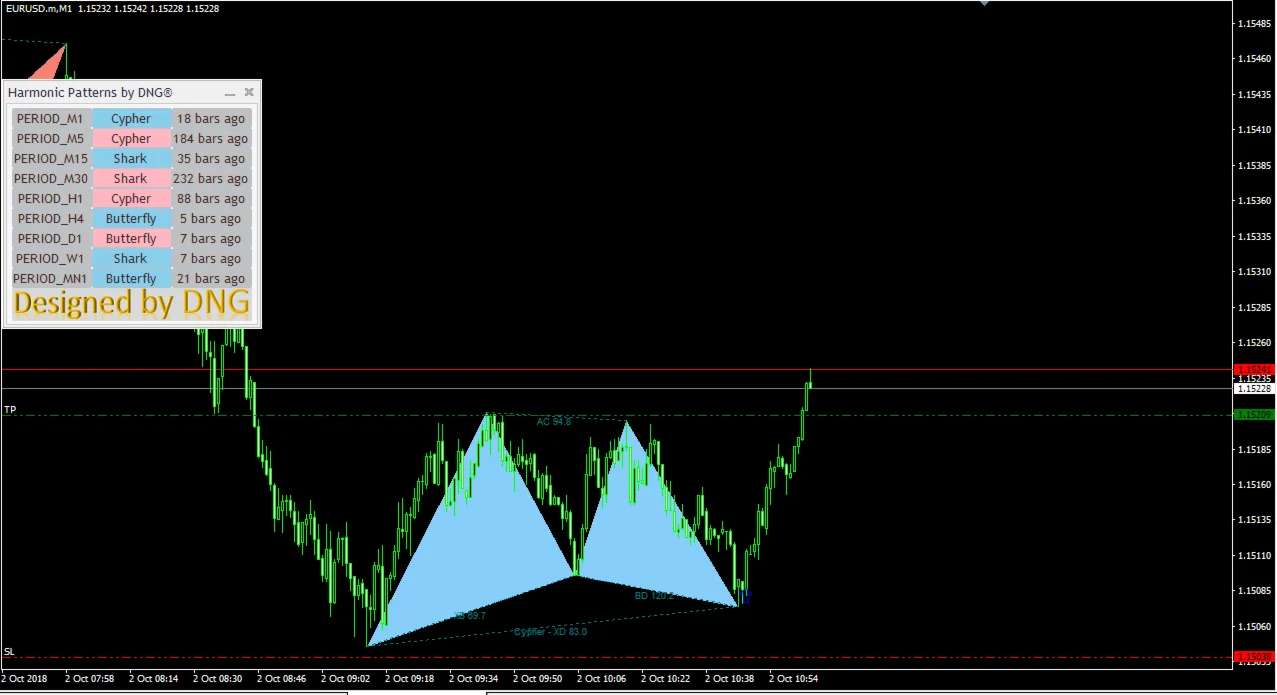Click the 'Cypher - XD 83.0' pattern label

551,632
